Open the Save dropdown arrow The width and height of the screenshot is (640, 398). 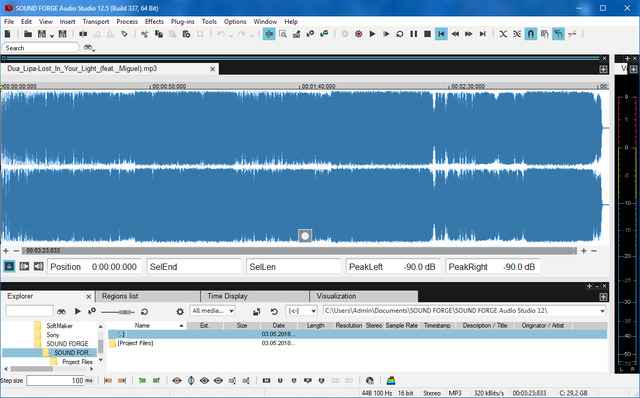coord(52,36)
